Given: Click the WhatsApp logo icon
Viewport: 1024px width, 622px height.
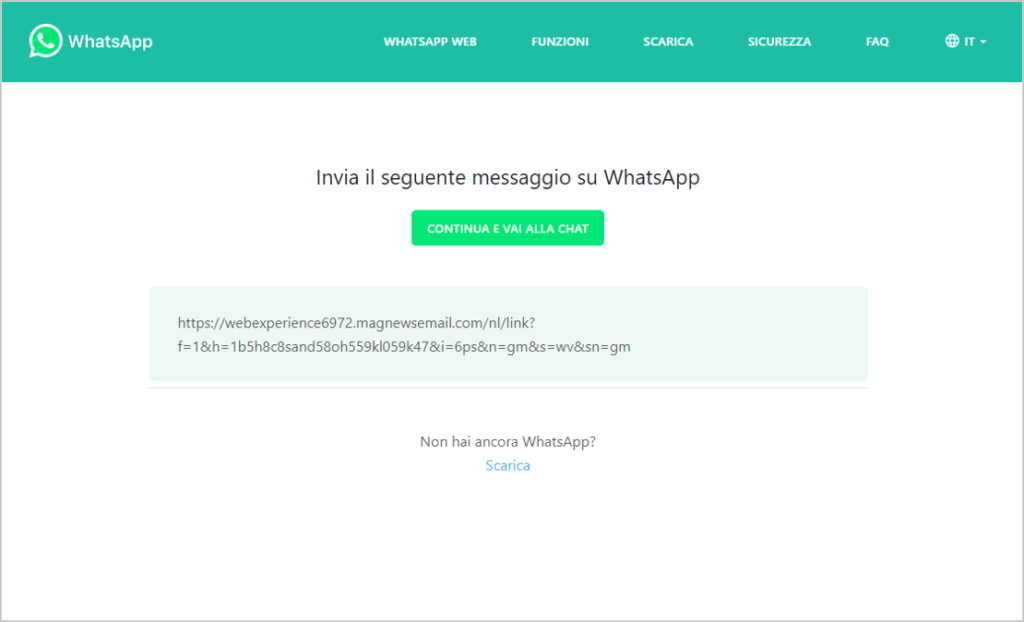Looking at the screenshot, I should tap(46, 41).
